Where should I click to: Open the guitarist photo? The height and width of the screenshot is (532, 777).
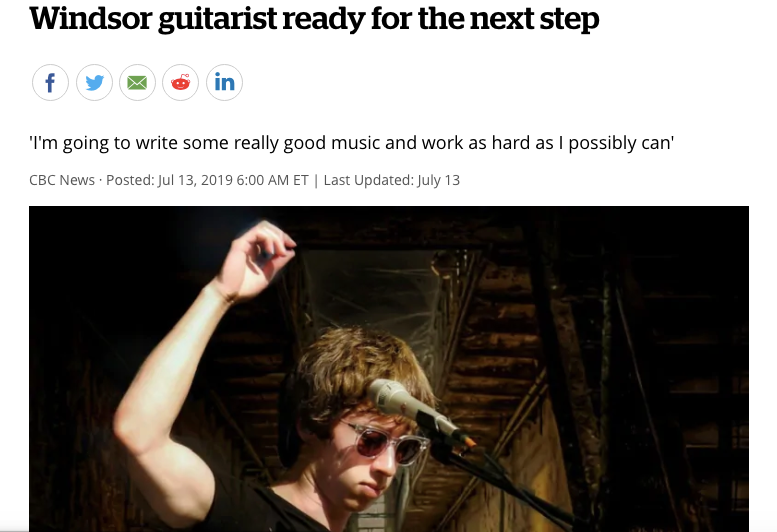click(x=389, y=369)
